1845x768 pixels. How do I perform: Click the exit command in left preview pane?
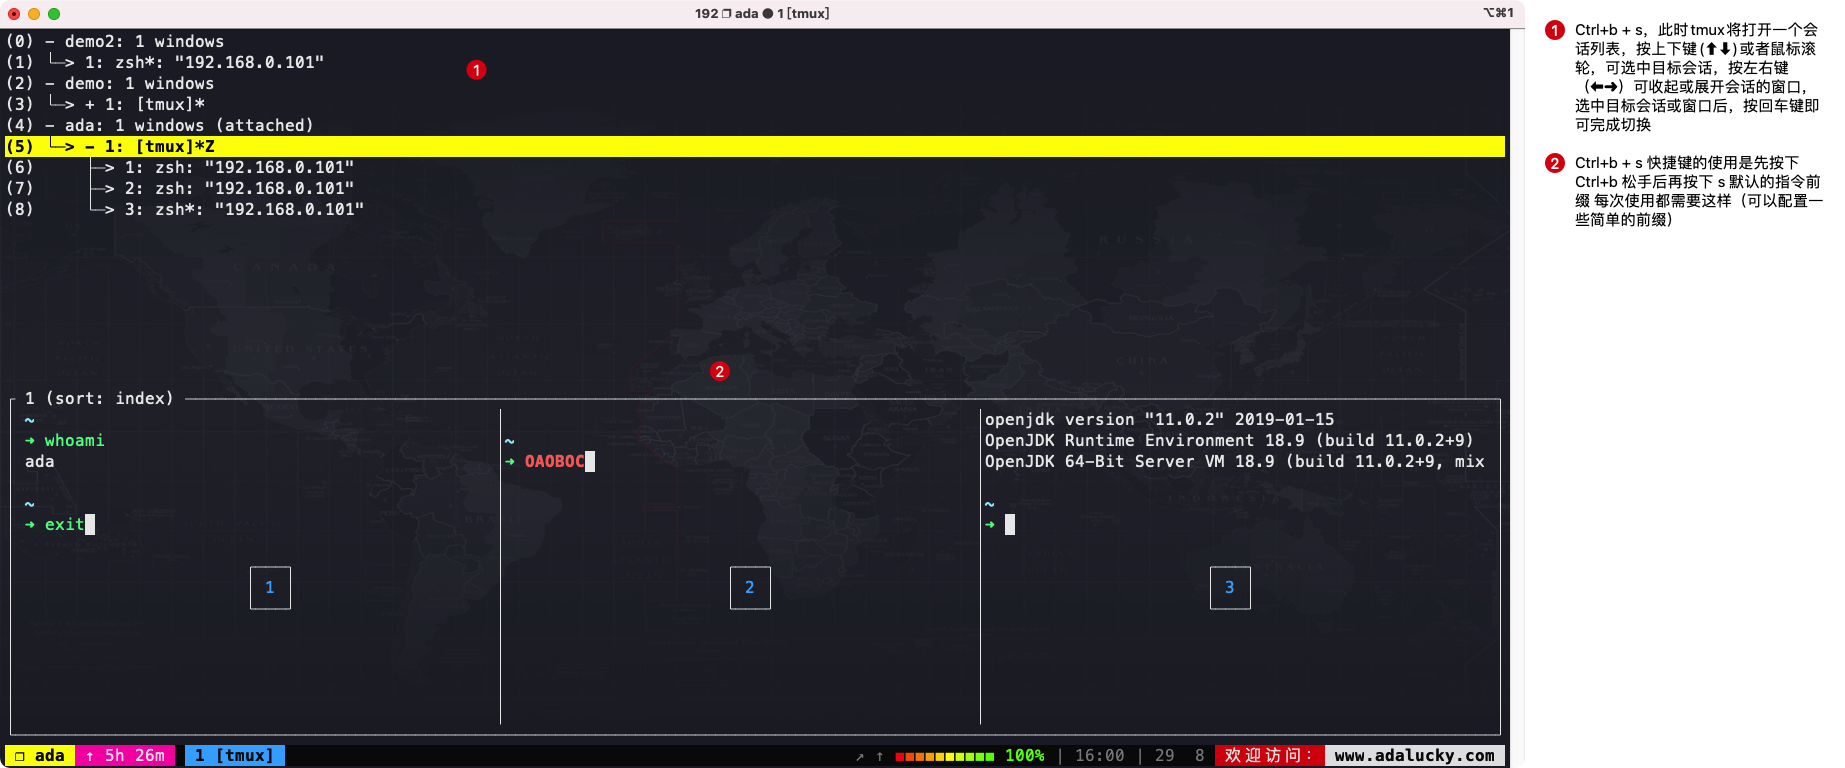tap(64, 525)
